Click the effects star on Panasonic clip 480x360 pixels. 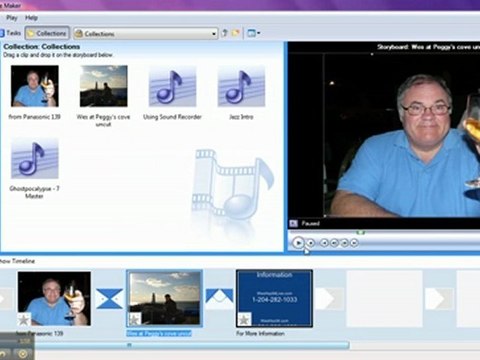pyautogui.click(x=24, y=319)
